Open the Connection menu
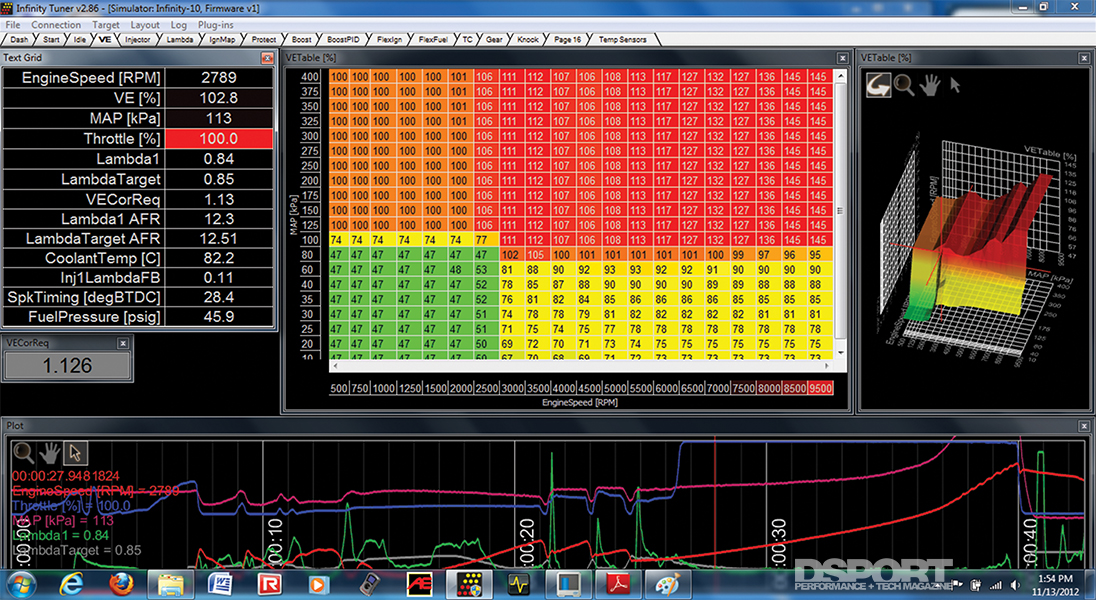This screenshot has width=1096, height=600. pyautogui.click(x=56, y=25)
